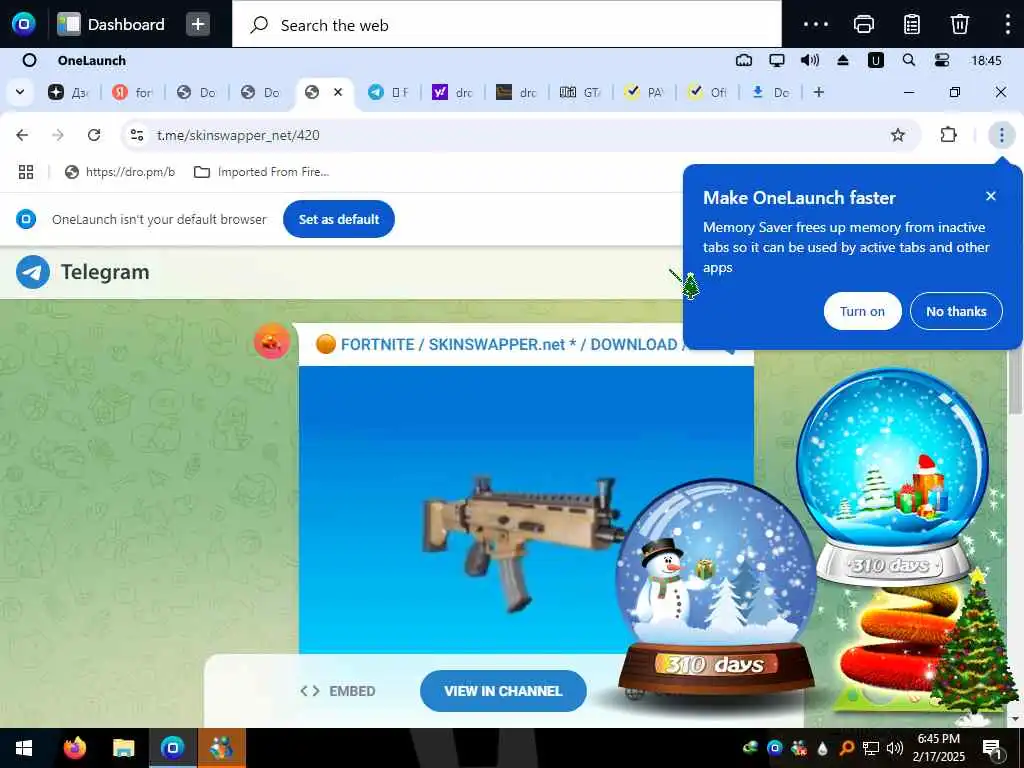Open vertical dots menu at top-right corner
1024x768 pixels.
click(x=1008, y=24)
